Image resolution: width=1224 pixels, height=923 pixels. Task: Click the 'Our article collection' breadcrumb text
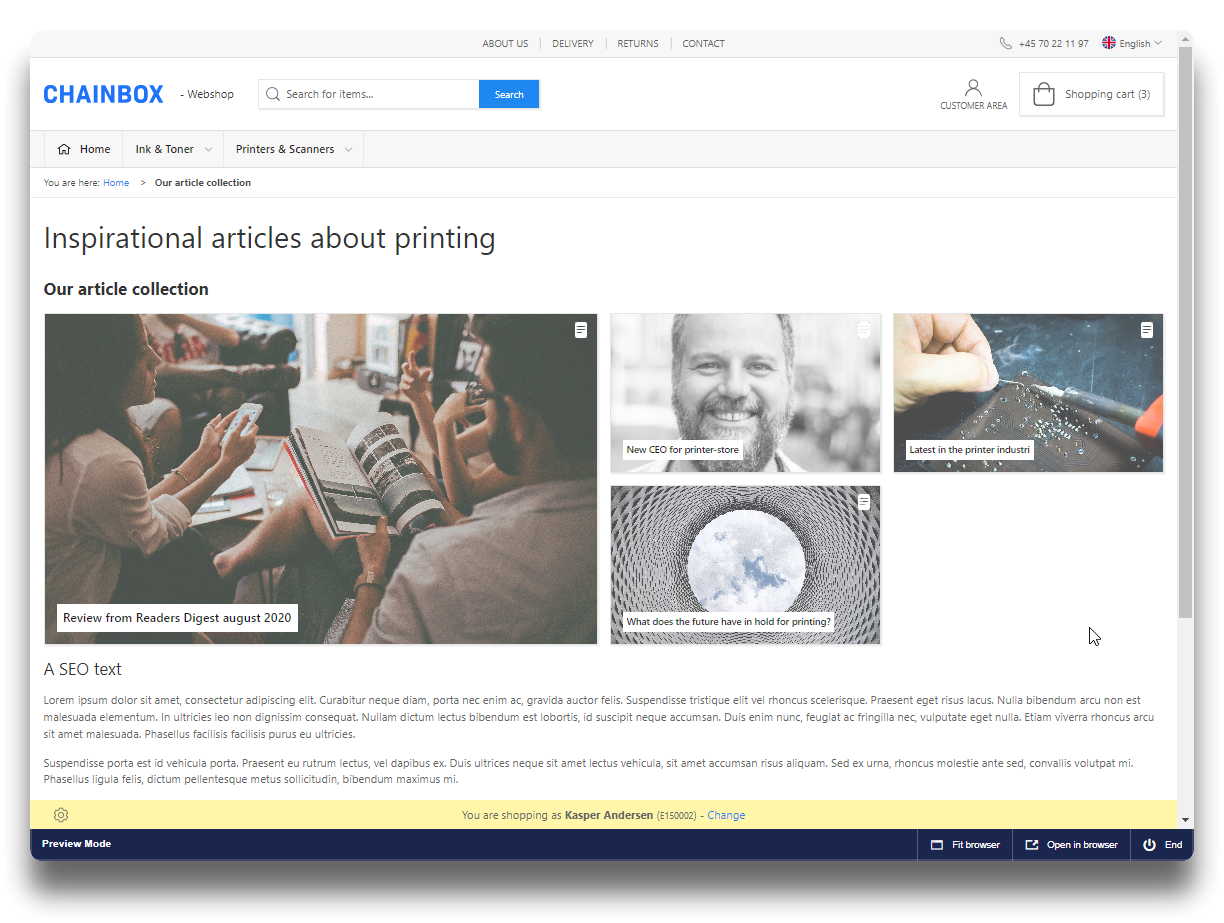point(203,183)
